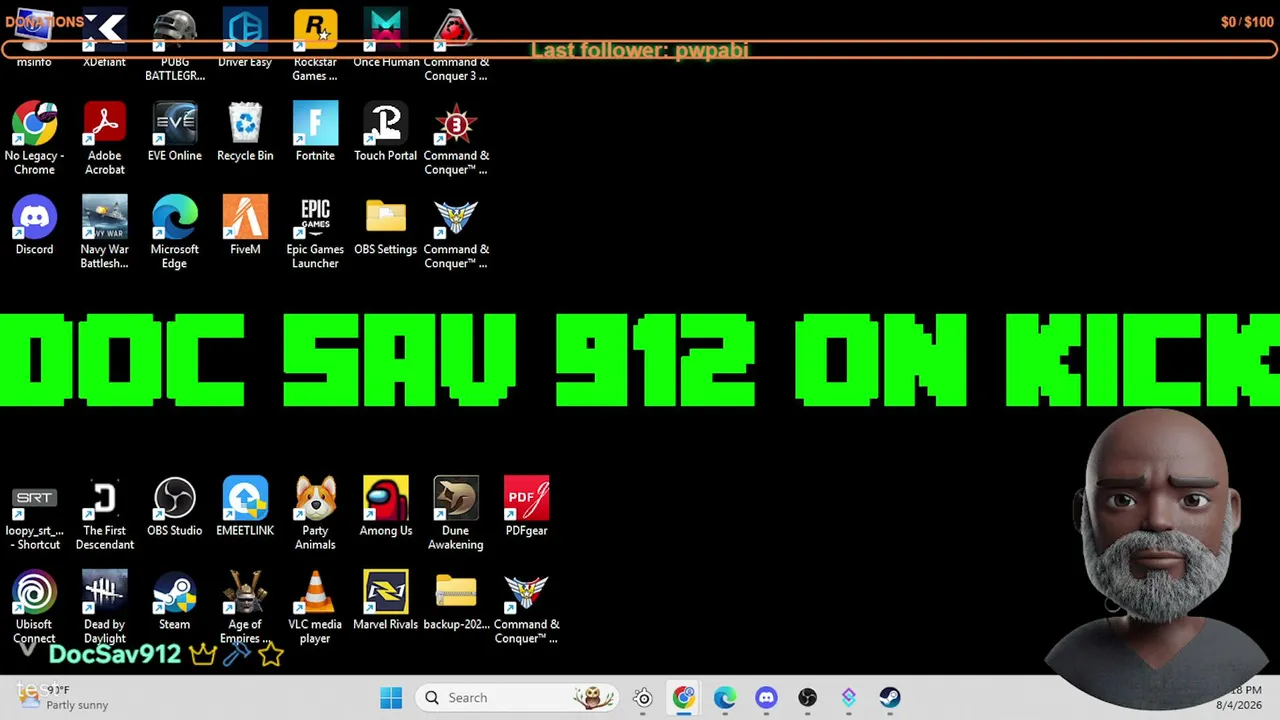Select the PUBG Battlegrounds desktop icon
1280x720 pixels.
tap(174, 46)
